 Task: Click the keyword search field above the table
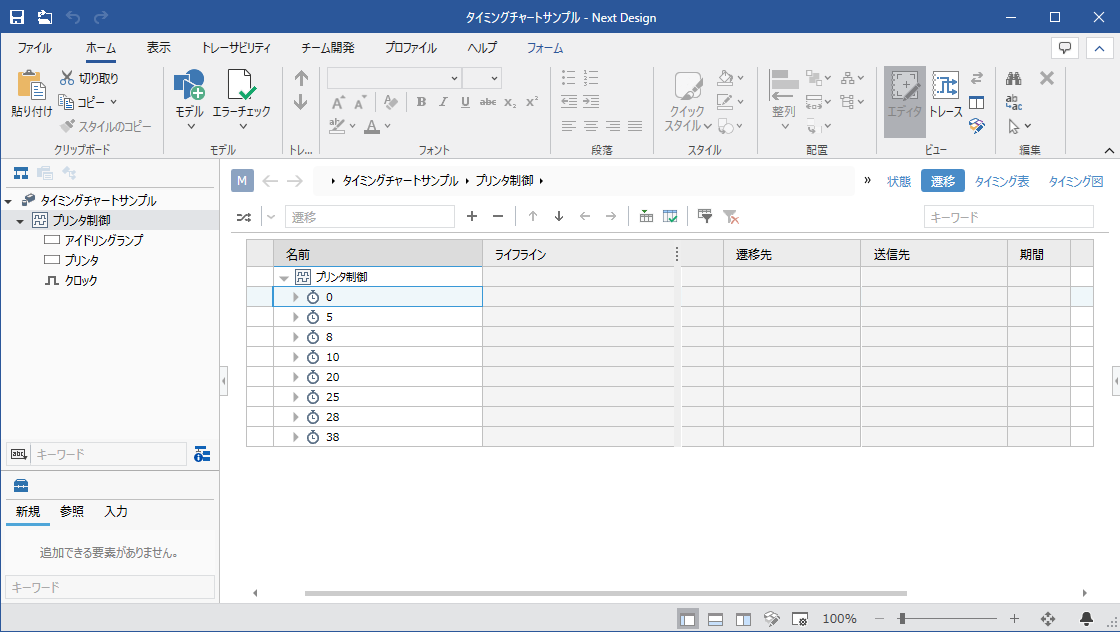pyautogui.click(x=1009, y=216)
